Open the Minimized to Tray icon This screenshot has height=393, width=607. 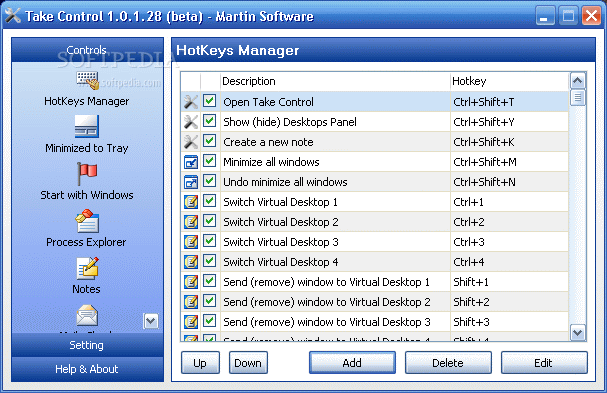[87, 127]
